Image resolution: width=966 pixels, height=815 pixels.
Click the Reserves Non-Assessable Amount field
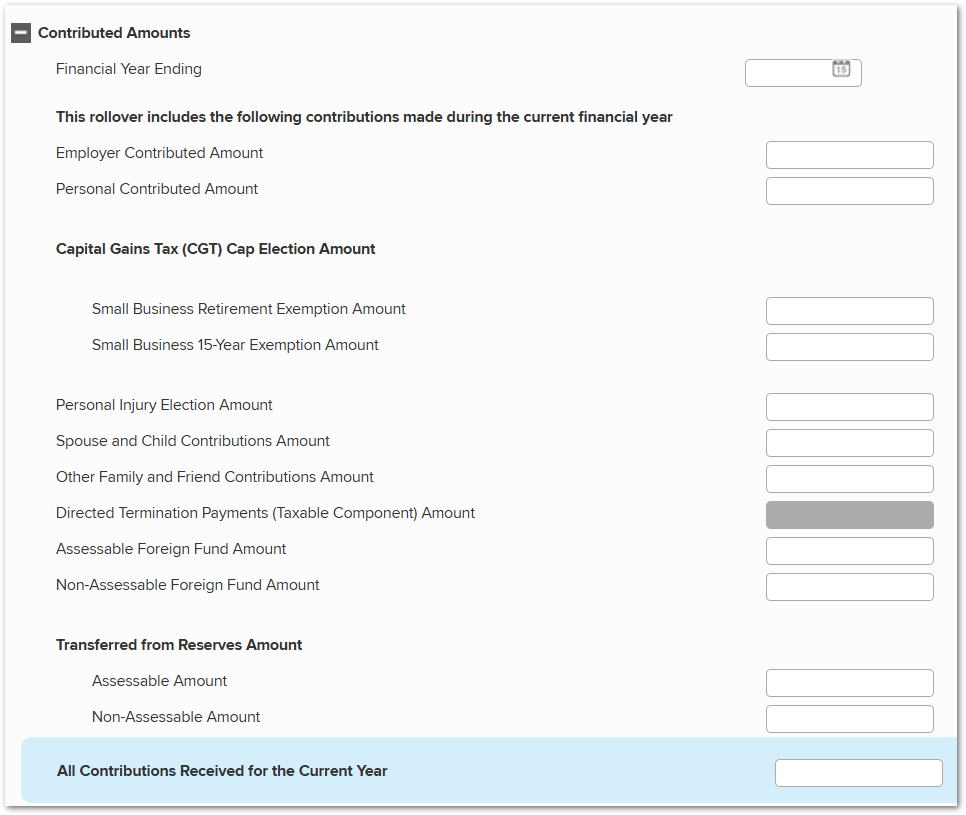tap(850, 719)
